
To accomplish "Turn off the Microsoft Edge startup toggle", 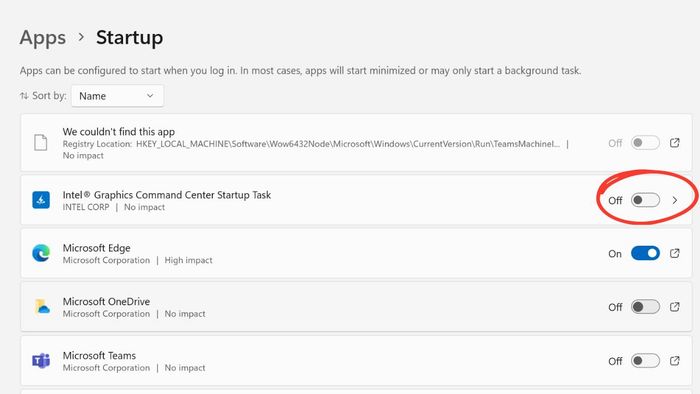I will coord(645,253).
